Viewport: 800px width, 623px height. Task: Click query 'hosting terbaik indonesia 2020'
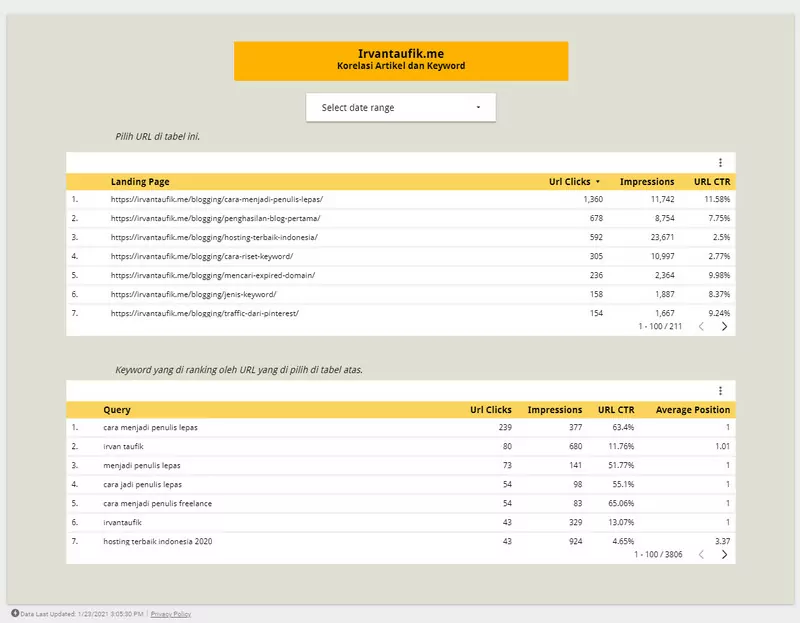point(157,541)
